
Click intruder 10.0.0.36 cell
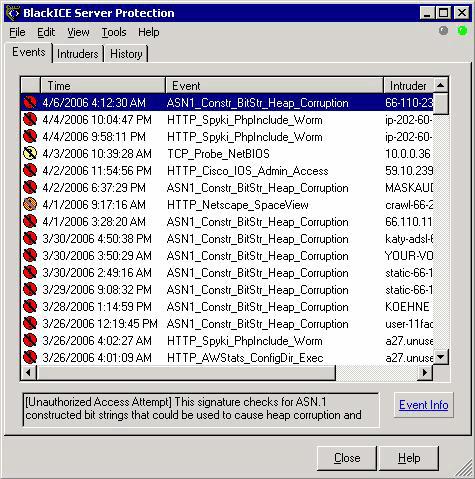tap(408, 154)
